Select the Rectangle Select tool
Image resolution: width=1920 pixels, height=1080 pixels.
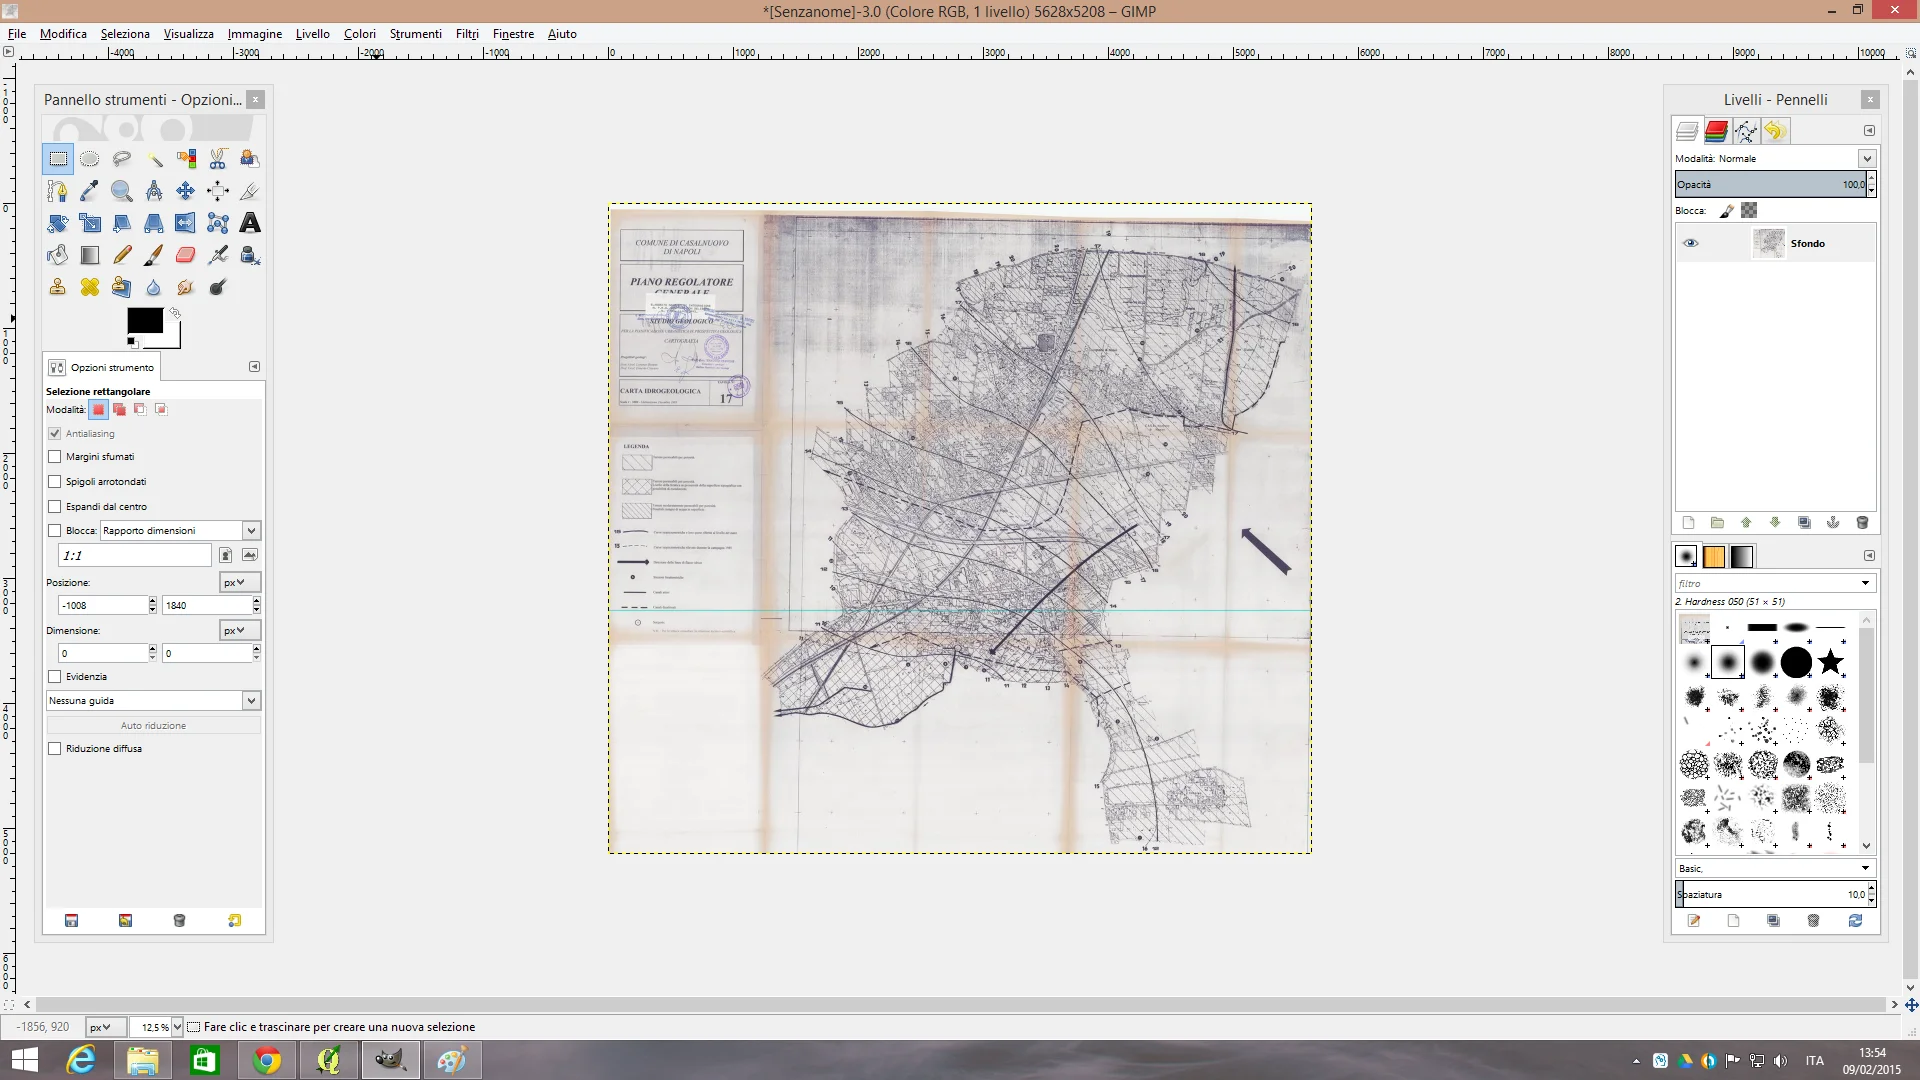pos(58,159)
